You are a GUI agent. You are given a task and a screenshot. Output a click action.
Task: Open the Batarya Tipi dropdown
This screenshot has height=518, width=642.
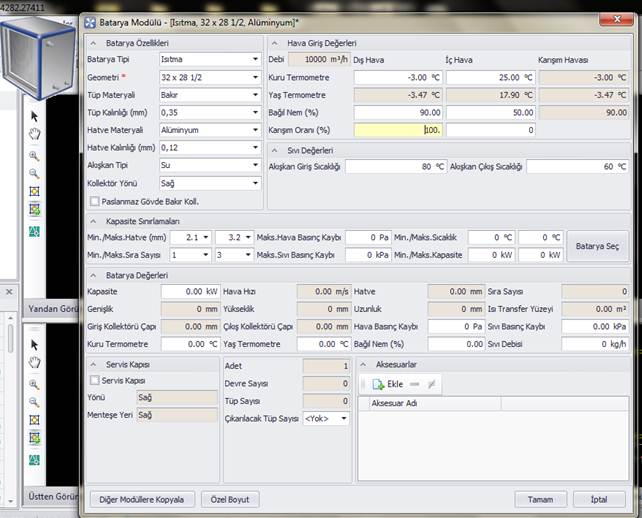pyautogui.click(x=255, y=59)
